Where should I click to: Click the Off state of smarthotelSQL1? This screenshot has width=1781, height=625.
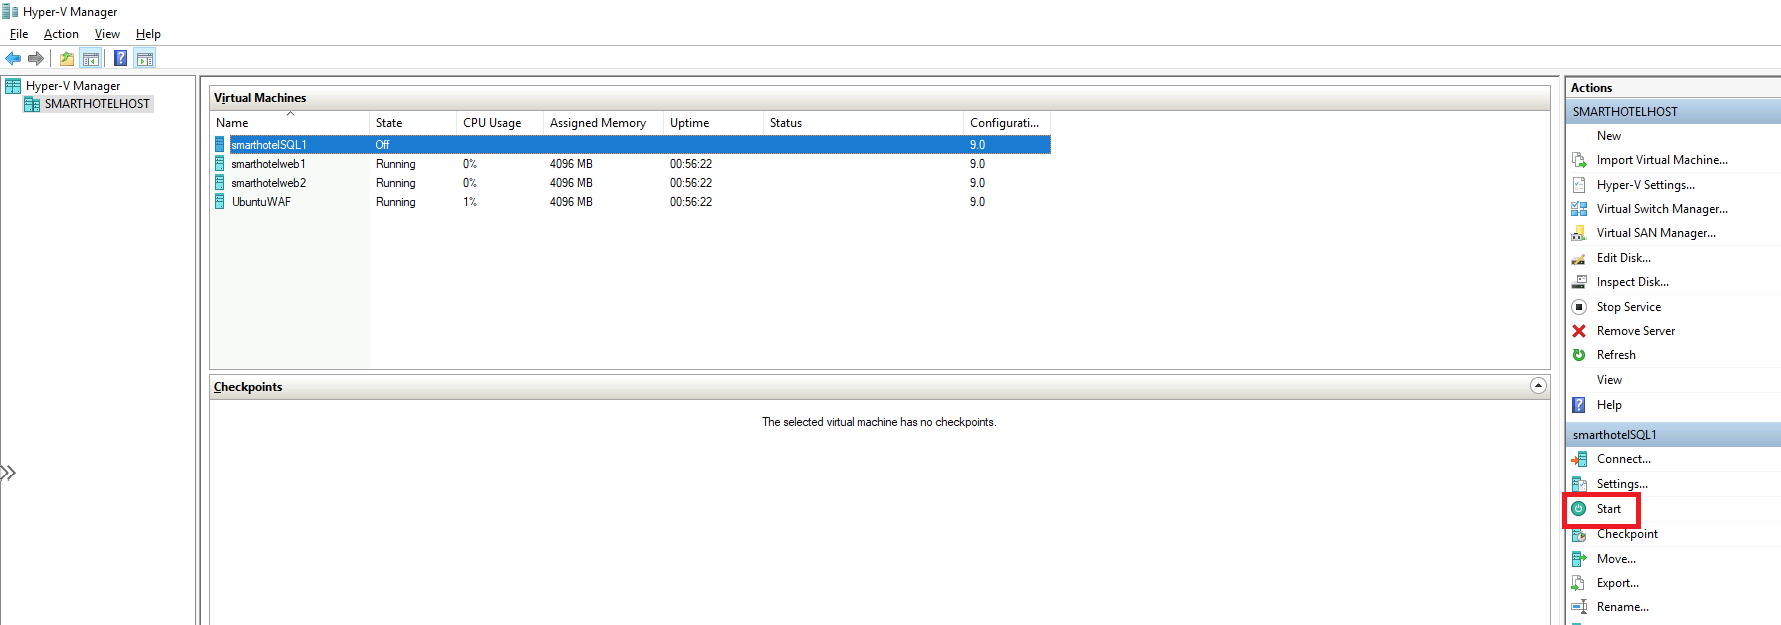(x=382, y=145)
